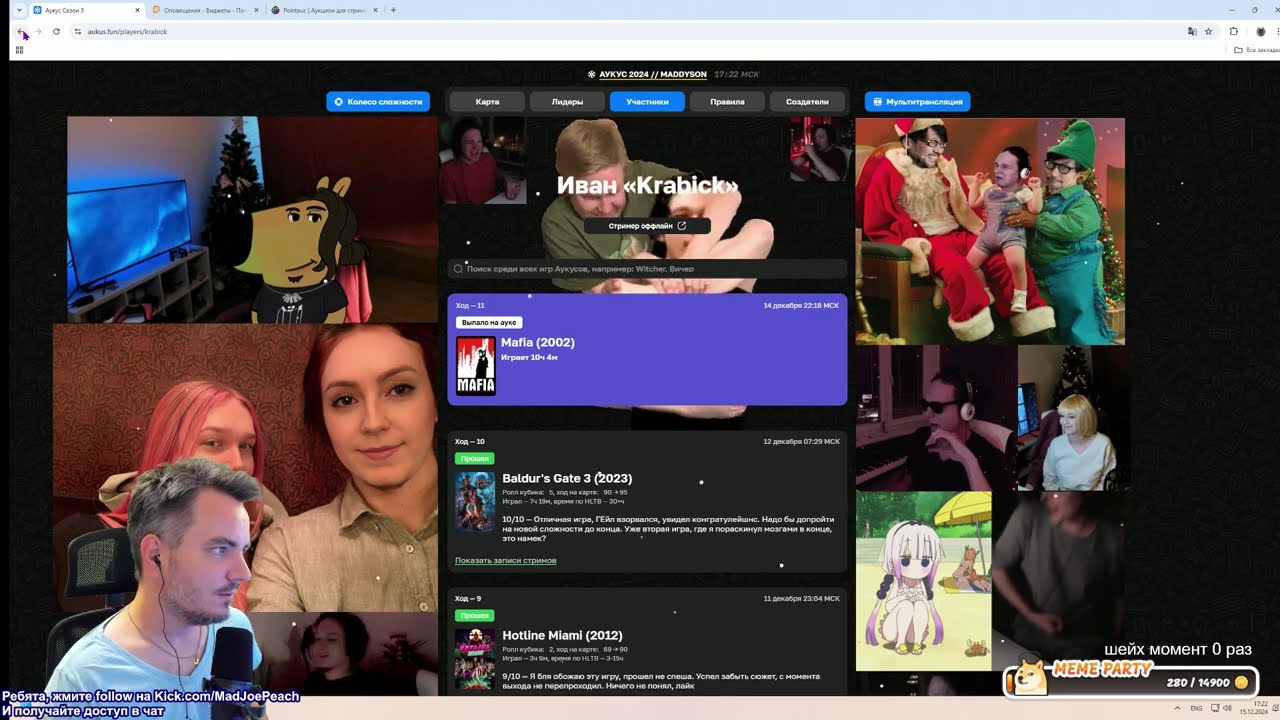Click the Выпало на ауке badge
1280x720 pixels.
click(489, 323)
